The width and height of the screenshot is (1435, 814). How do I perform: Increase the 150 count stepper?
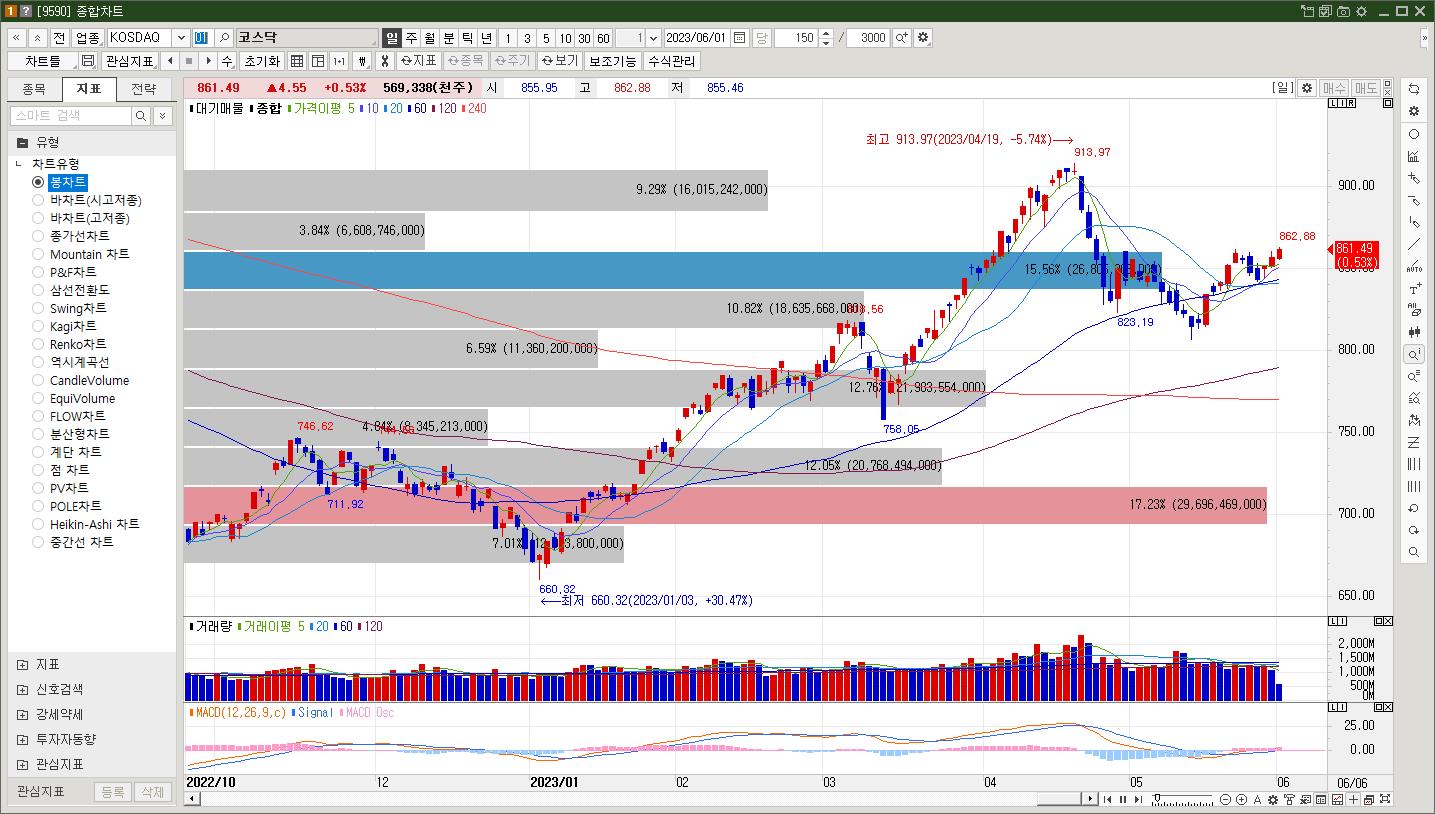click(x=825, y=33)
